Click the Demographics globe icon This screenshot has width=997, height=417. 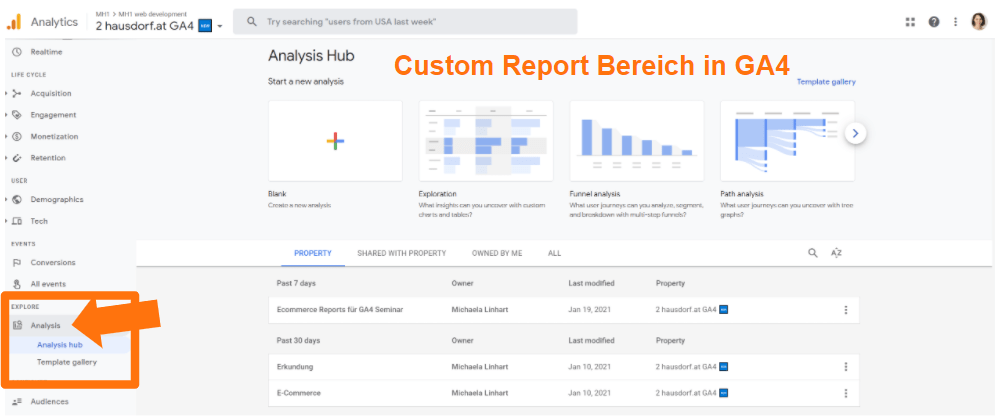(17, 200)
